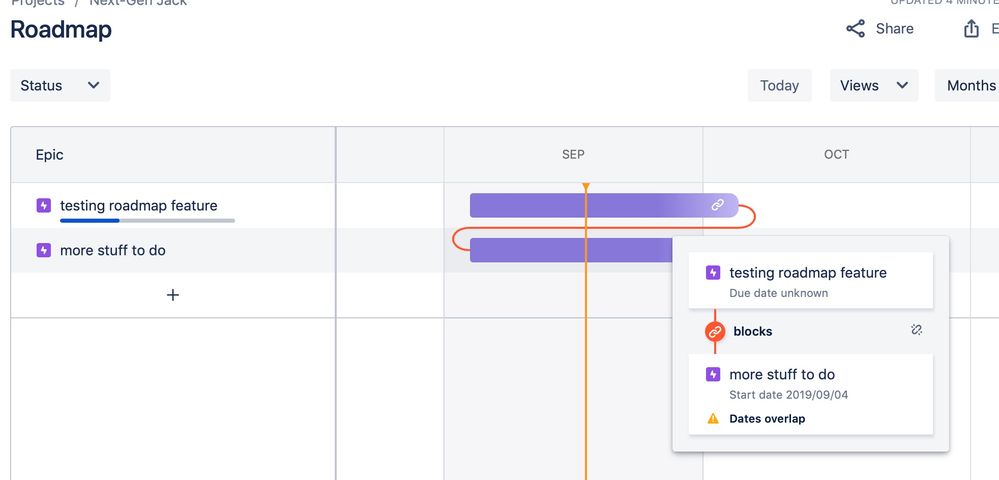Select the testing roadmap feature epic row
Image resolution: width=999 pixels, height=480 pixels.
(173, 205)
